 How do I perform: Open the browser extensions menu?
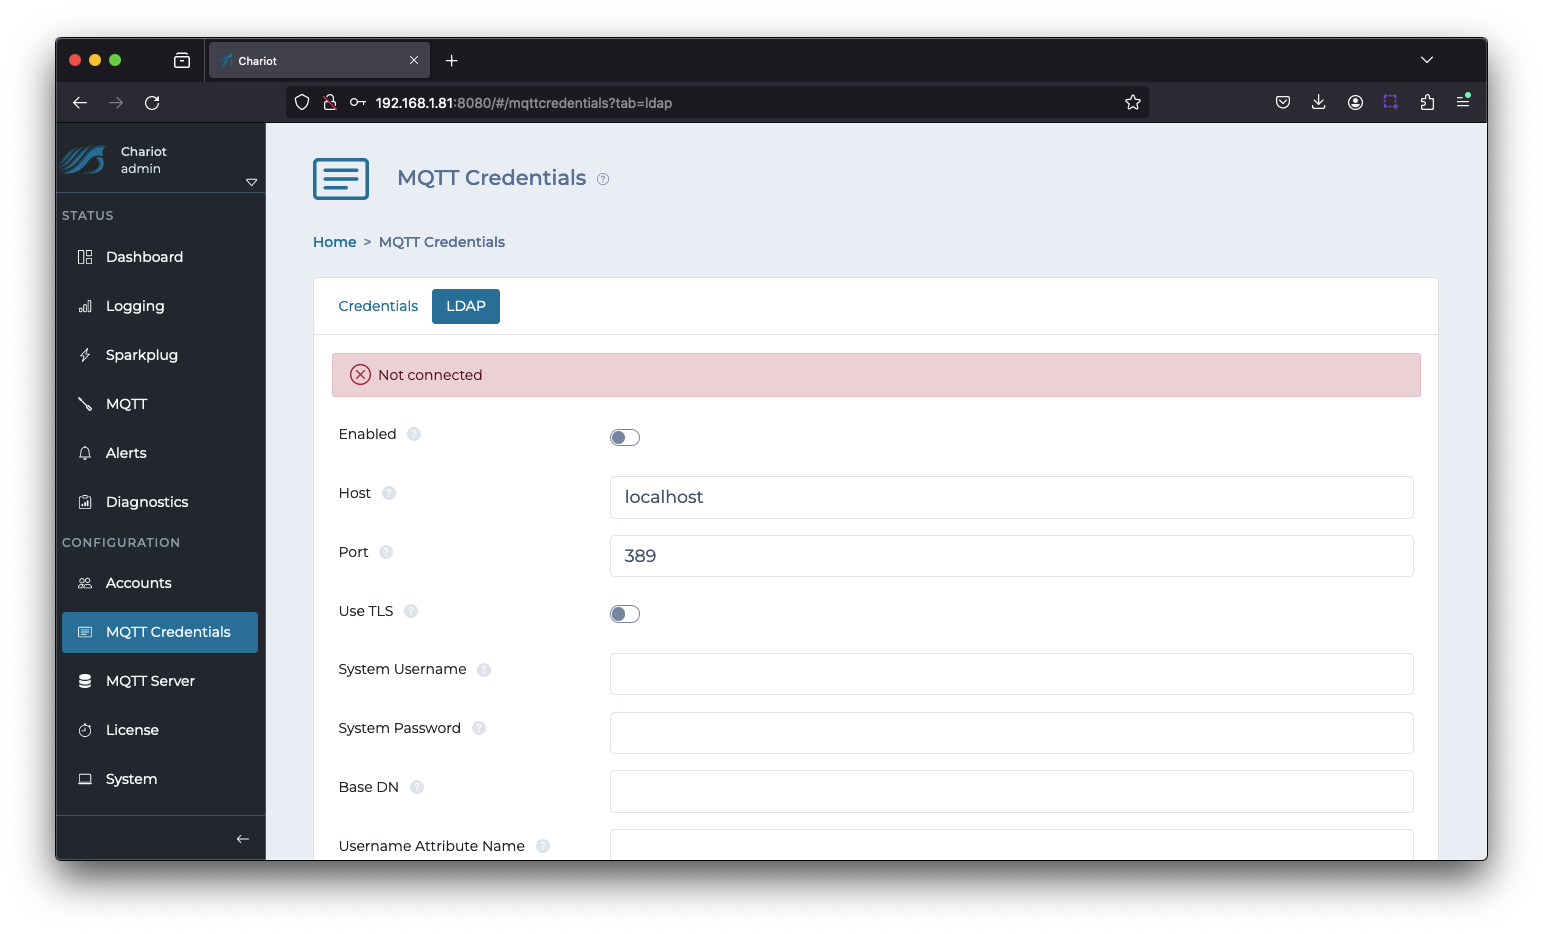[1427, 102]
